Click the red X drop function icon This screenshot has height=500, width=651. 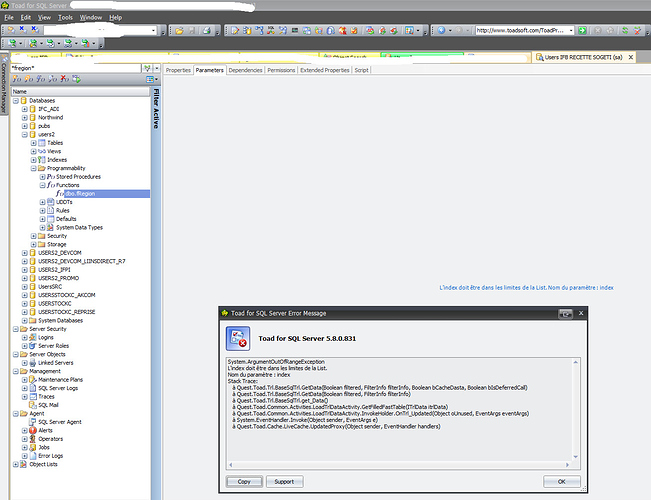coord(64,79)
